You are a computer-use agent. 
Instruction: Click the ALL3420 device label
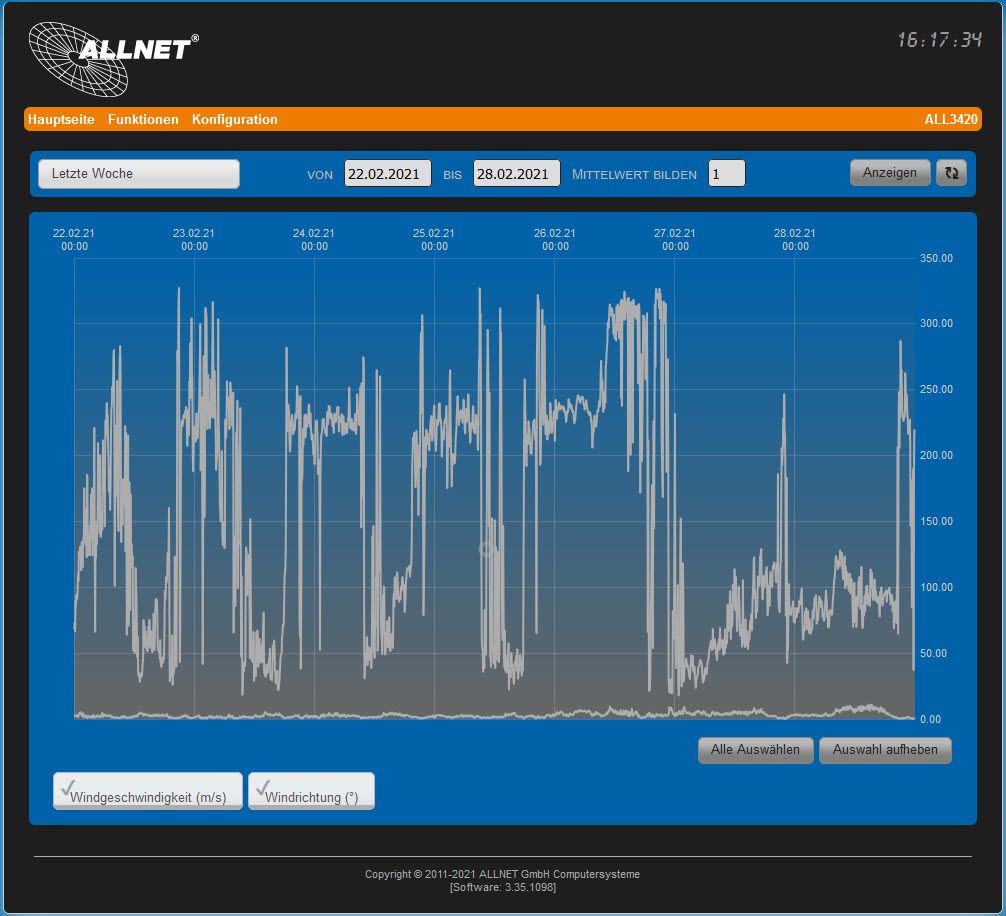tap(950, 119)
